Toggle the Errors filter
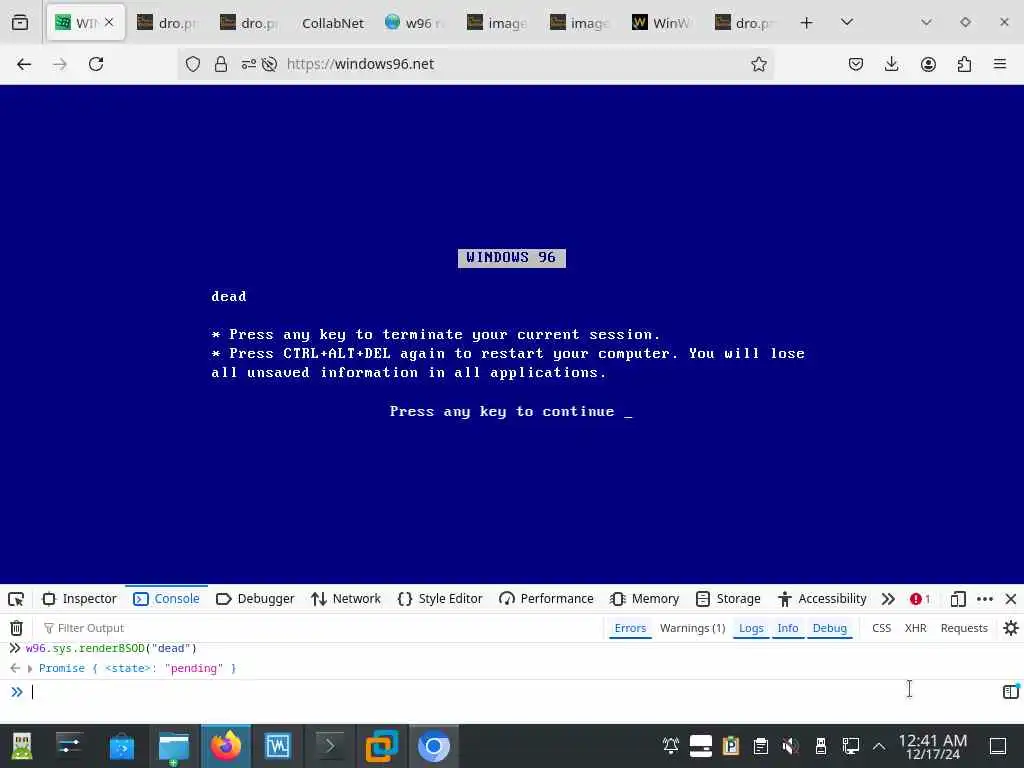1024x768 pixels. point(630,628)
